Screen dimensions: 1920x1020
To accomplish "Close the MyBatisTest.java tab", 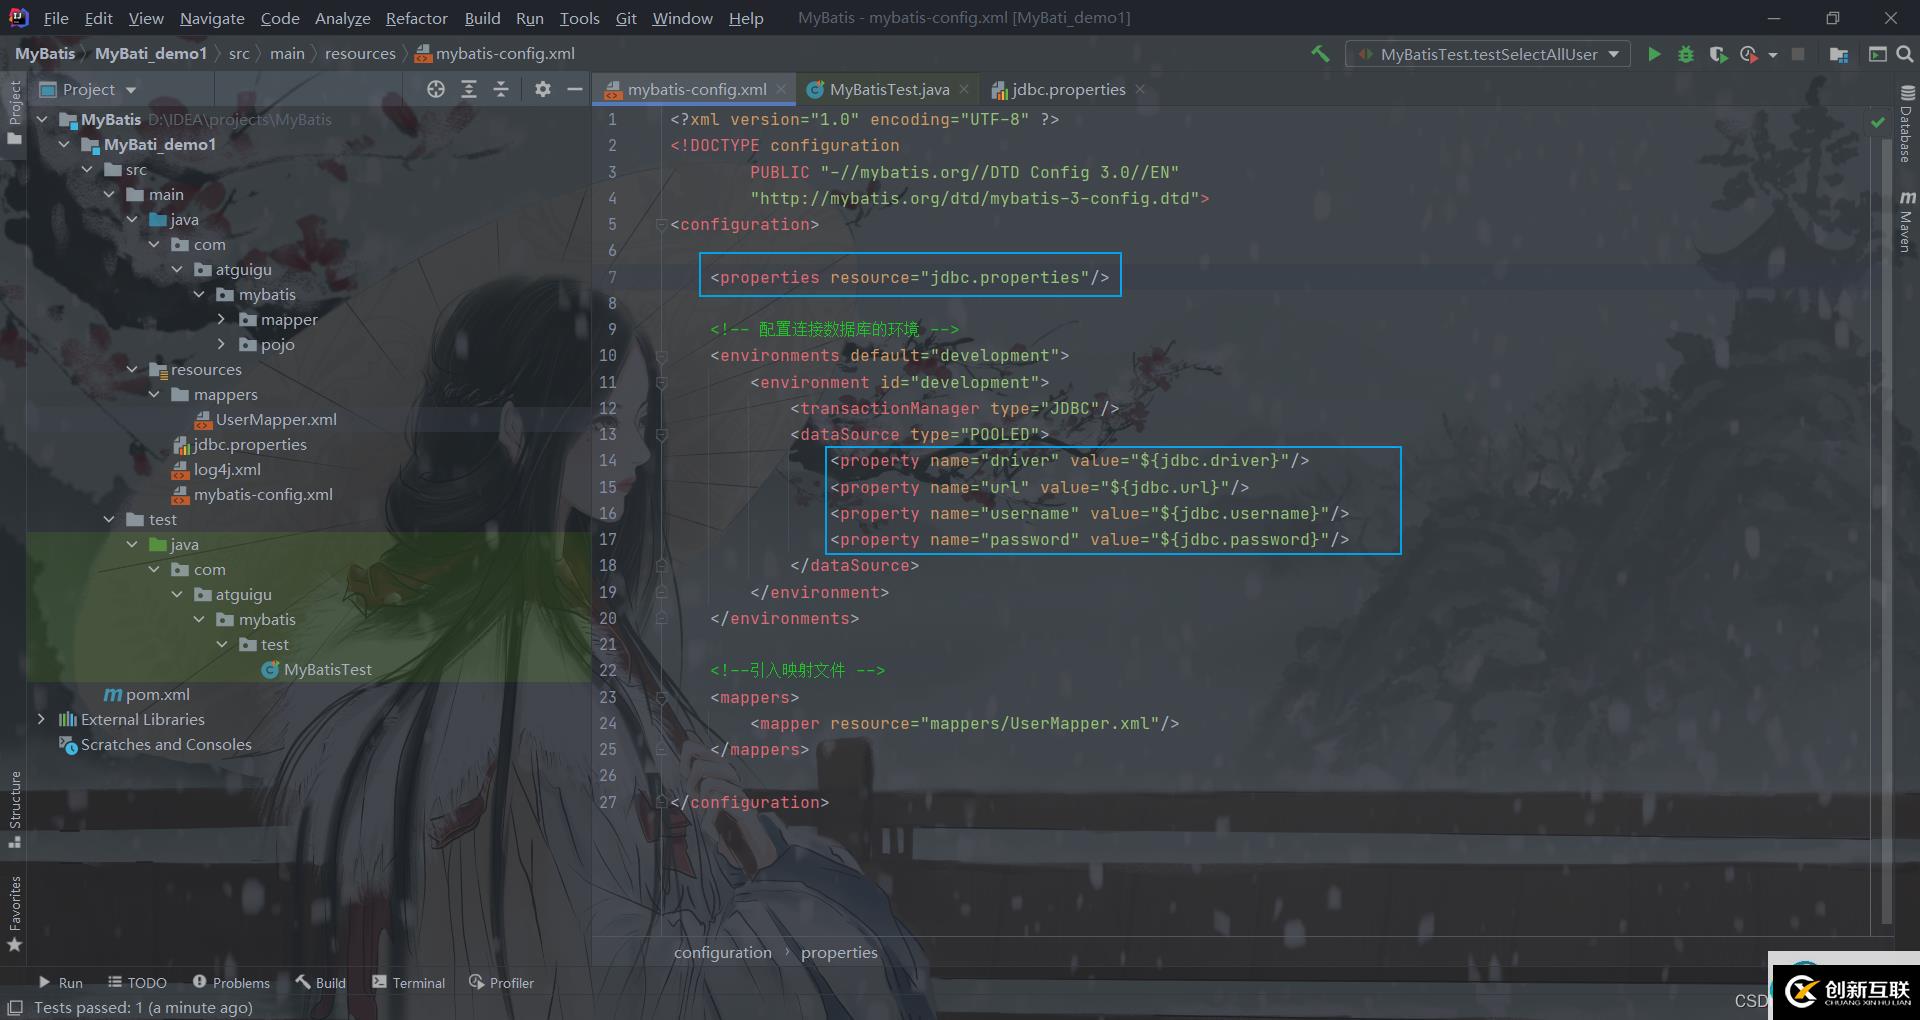I will point(964,89).
